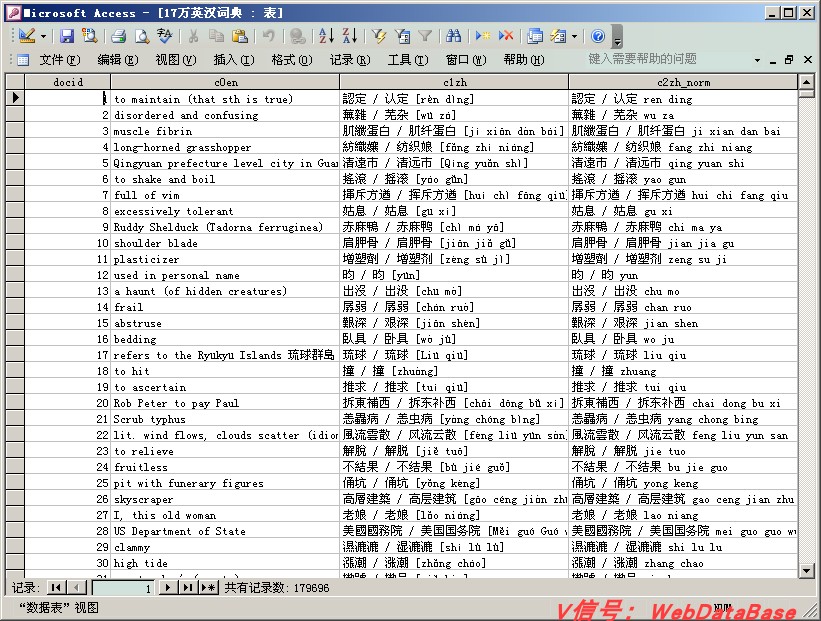Filter by form icon

pos(402,36)
